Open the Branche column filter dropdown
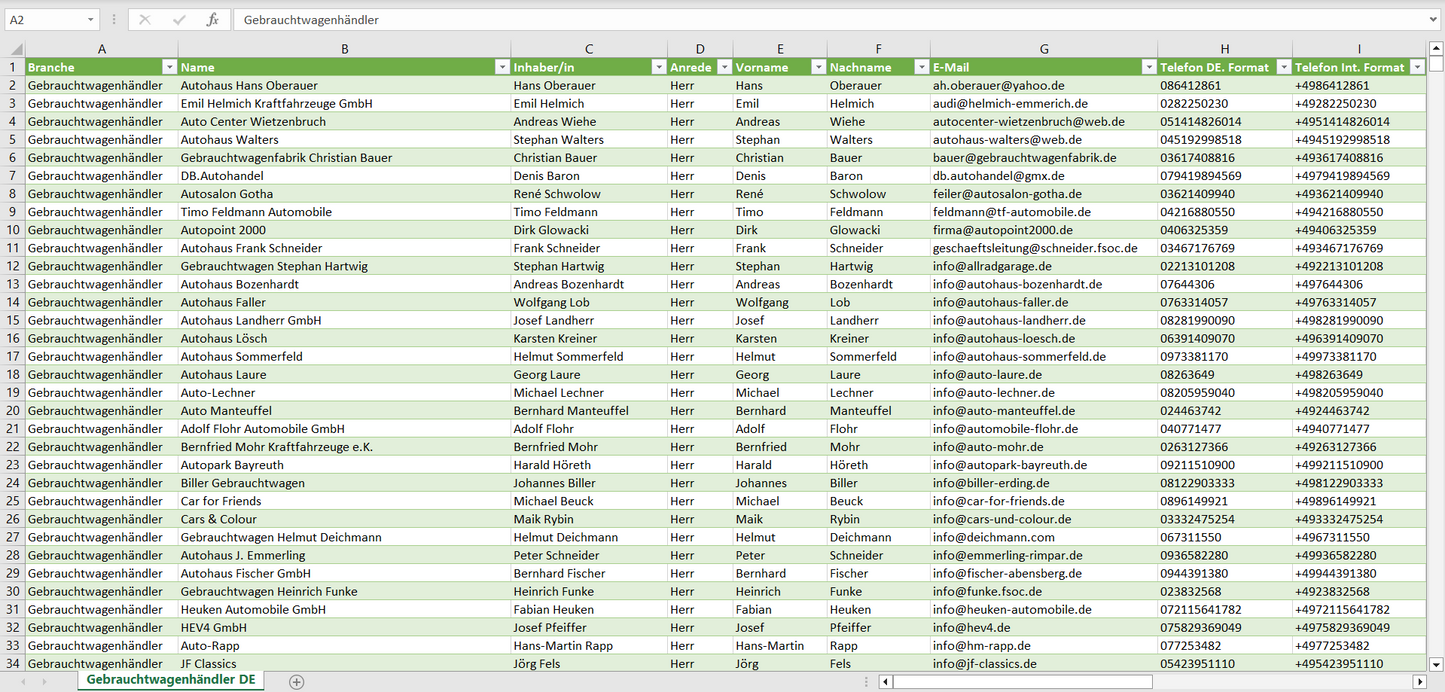Image resolution: width=1445 pixels, height=692 pixels. (x=168, y=67)
